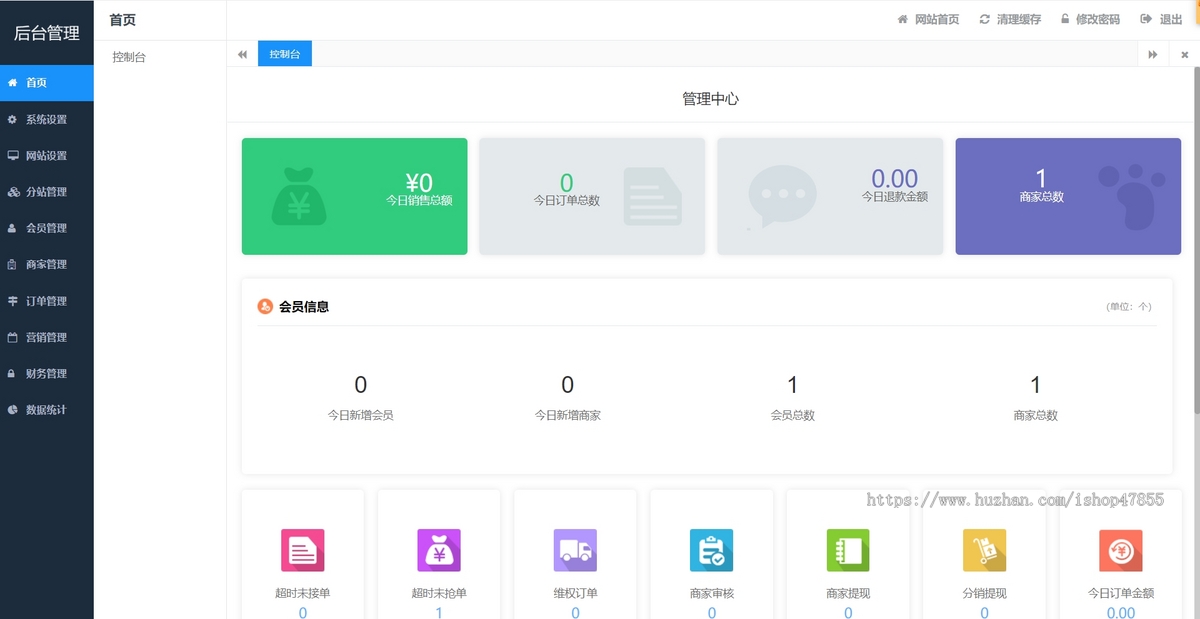The width and height of the screenshot is (1200, 619).
Task: Open the 维权订单 truck icon
Action: (x=575, y=550)
